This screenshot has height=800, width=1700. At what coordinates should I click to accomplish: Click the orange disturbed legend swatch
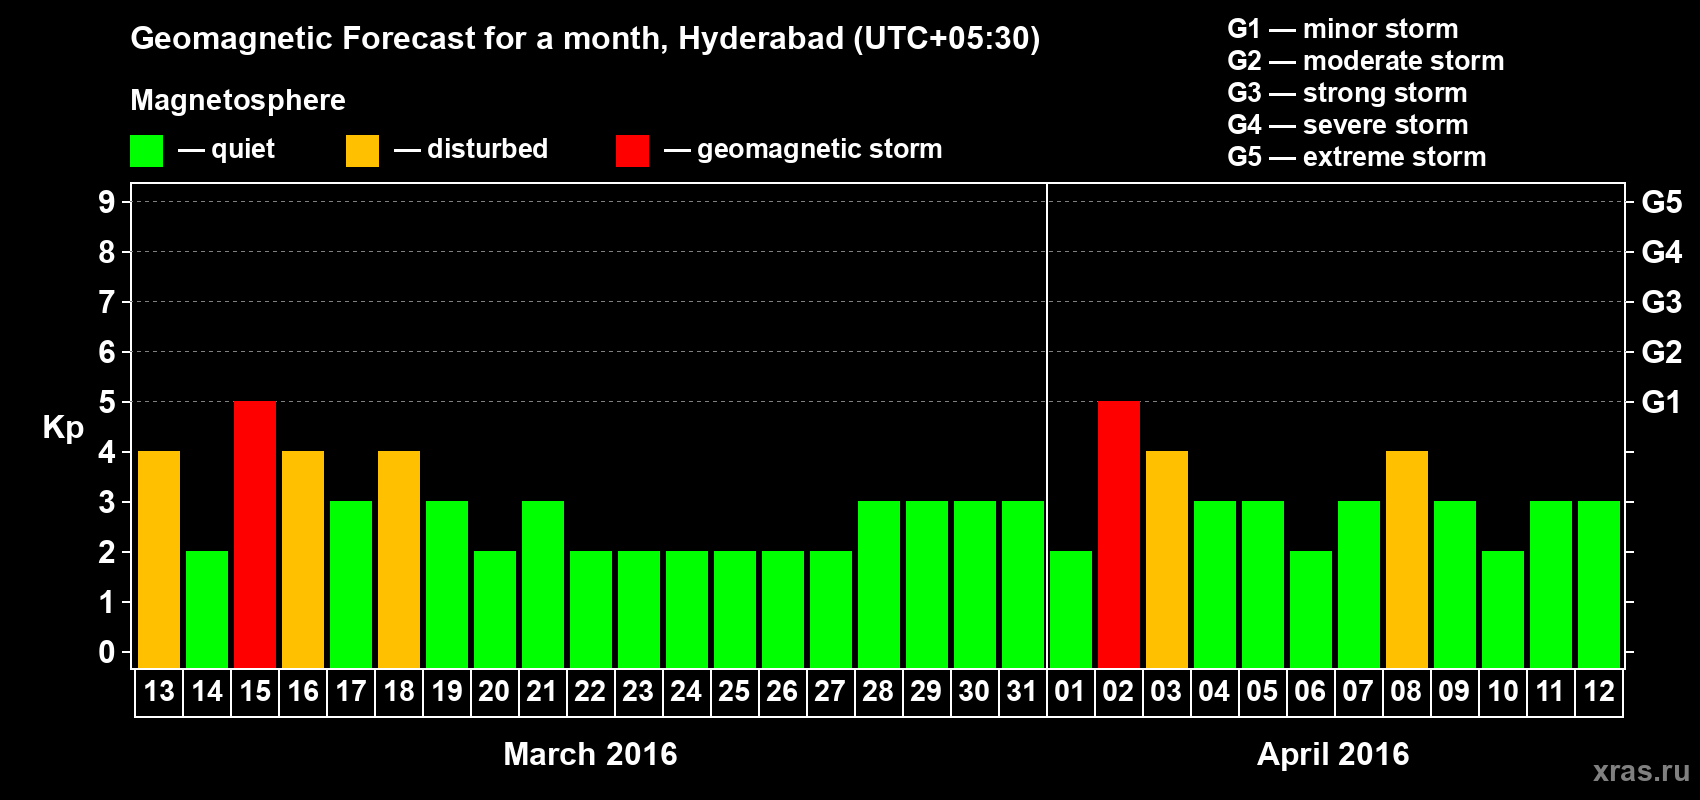(x=362, y=151)
